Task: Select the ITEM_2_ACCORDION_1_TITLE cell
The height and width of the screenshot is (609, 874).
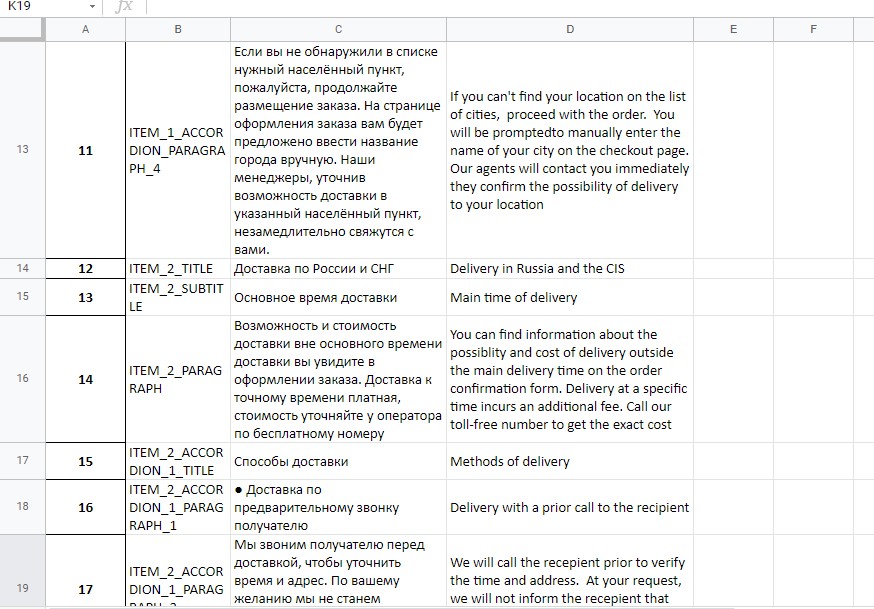Action: [178, 461]
